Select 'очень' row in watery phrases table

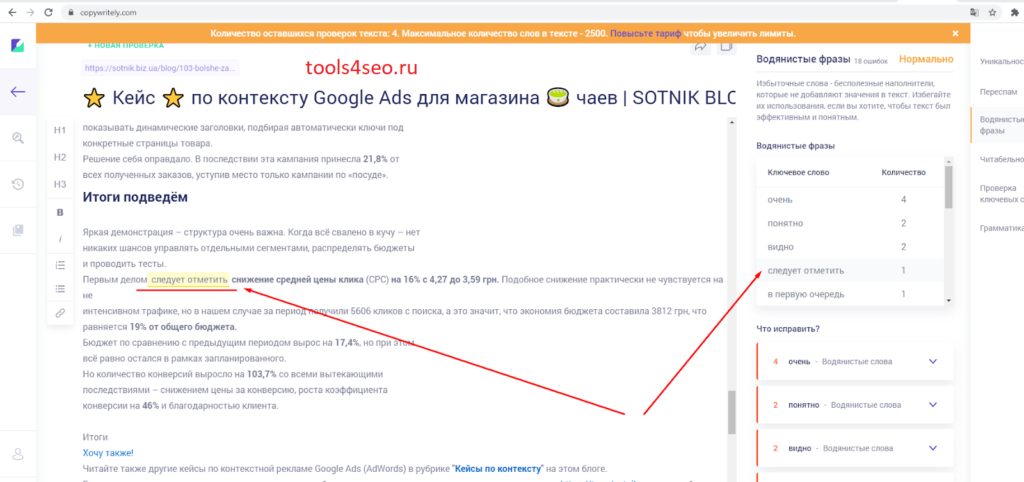click(x=850, y=199)
